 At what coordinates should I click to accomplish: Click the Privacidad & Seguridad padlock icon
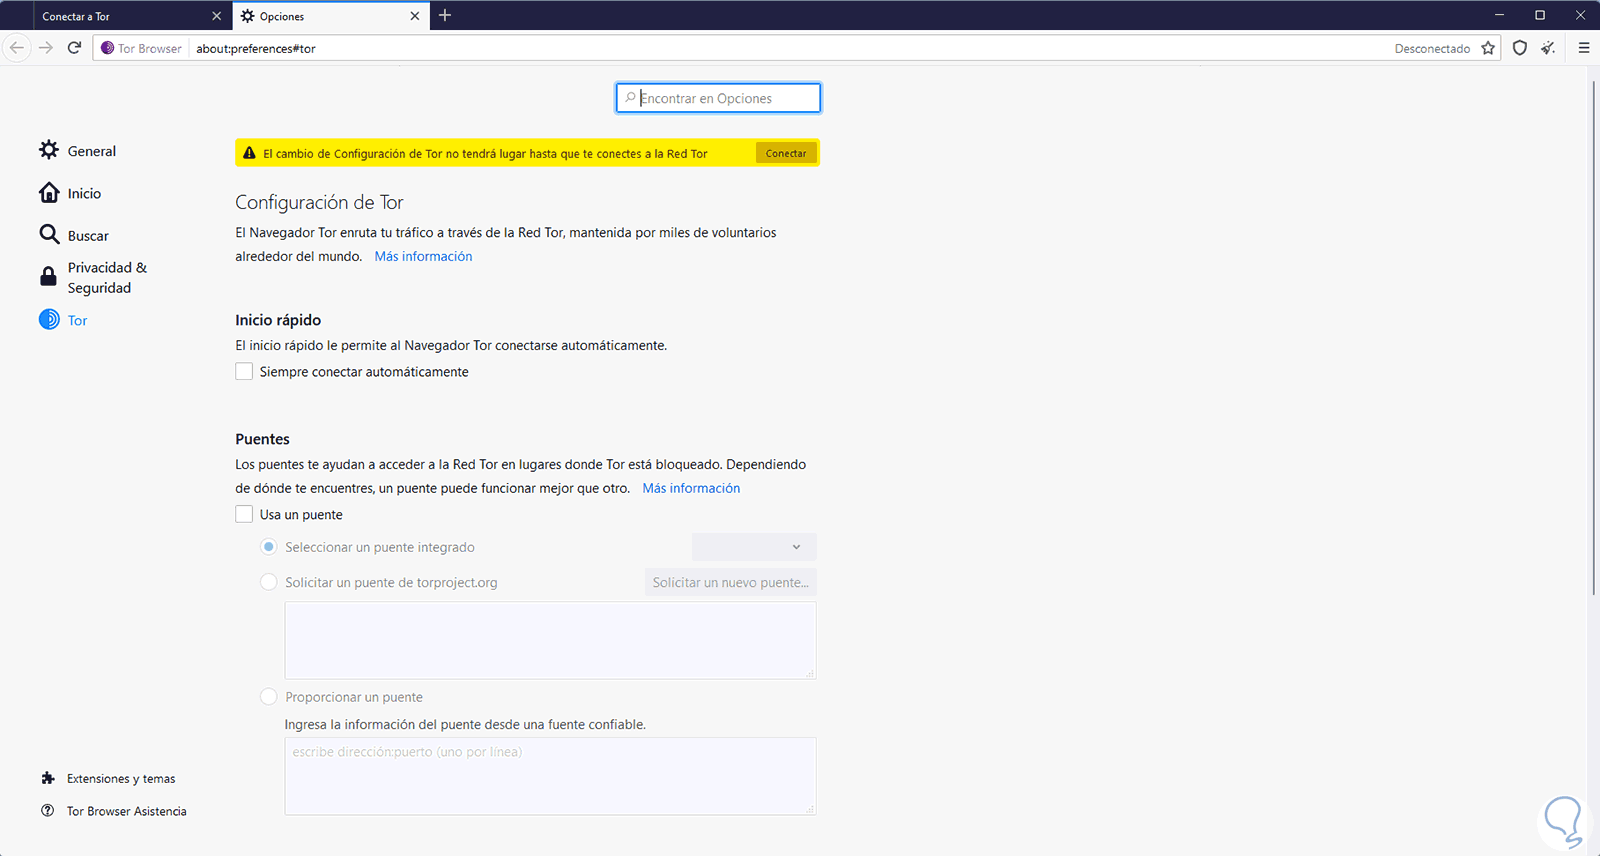click(x=48, y=277)
